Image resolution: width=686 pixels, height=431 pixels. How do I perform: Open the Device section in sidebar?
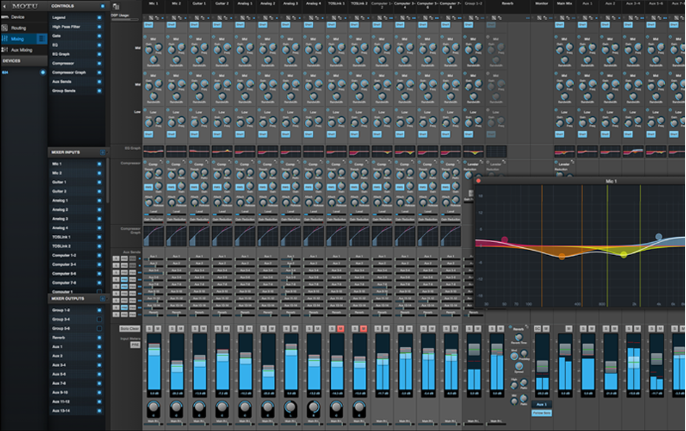pos(18,17)
